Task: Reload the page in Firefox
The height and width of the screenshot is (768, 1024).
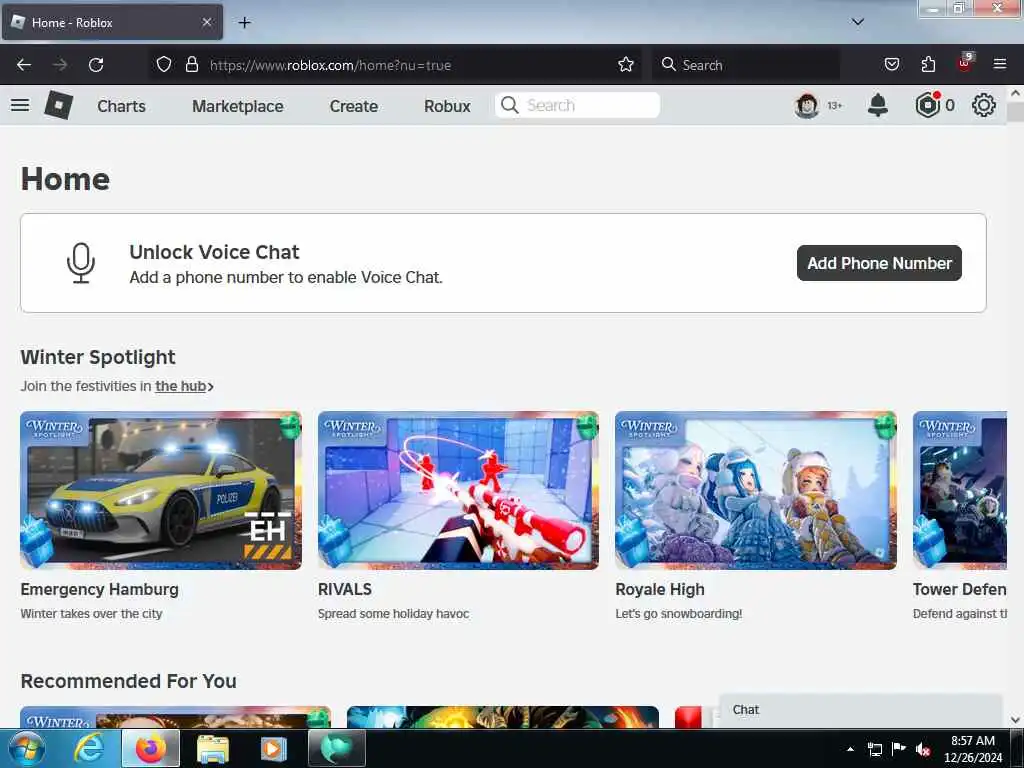Action: 96,65
